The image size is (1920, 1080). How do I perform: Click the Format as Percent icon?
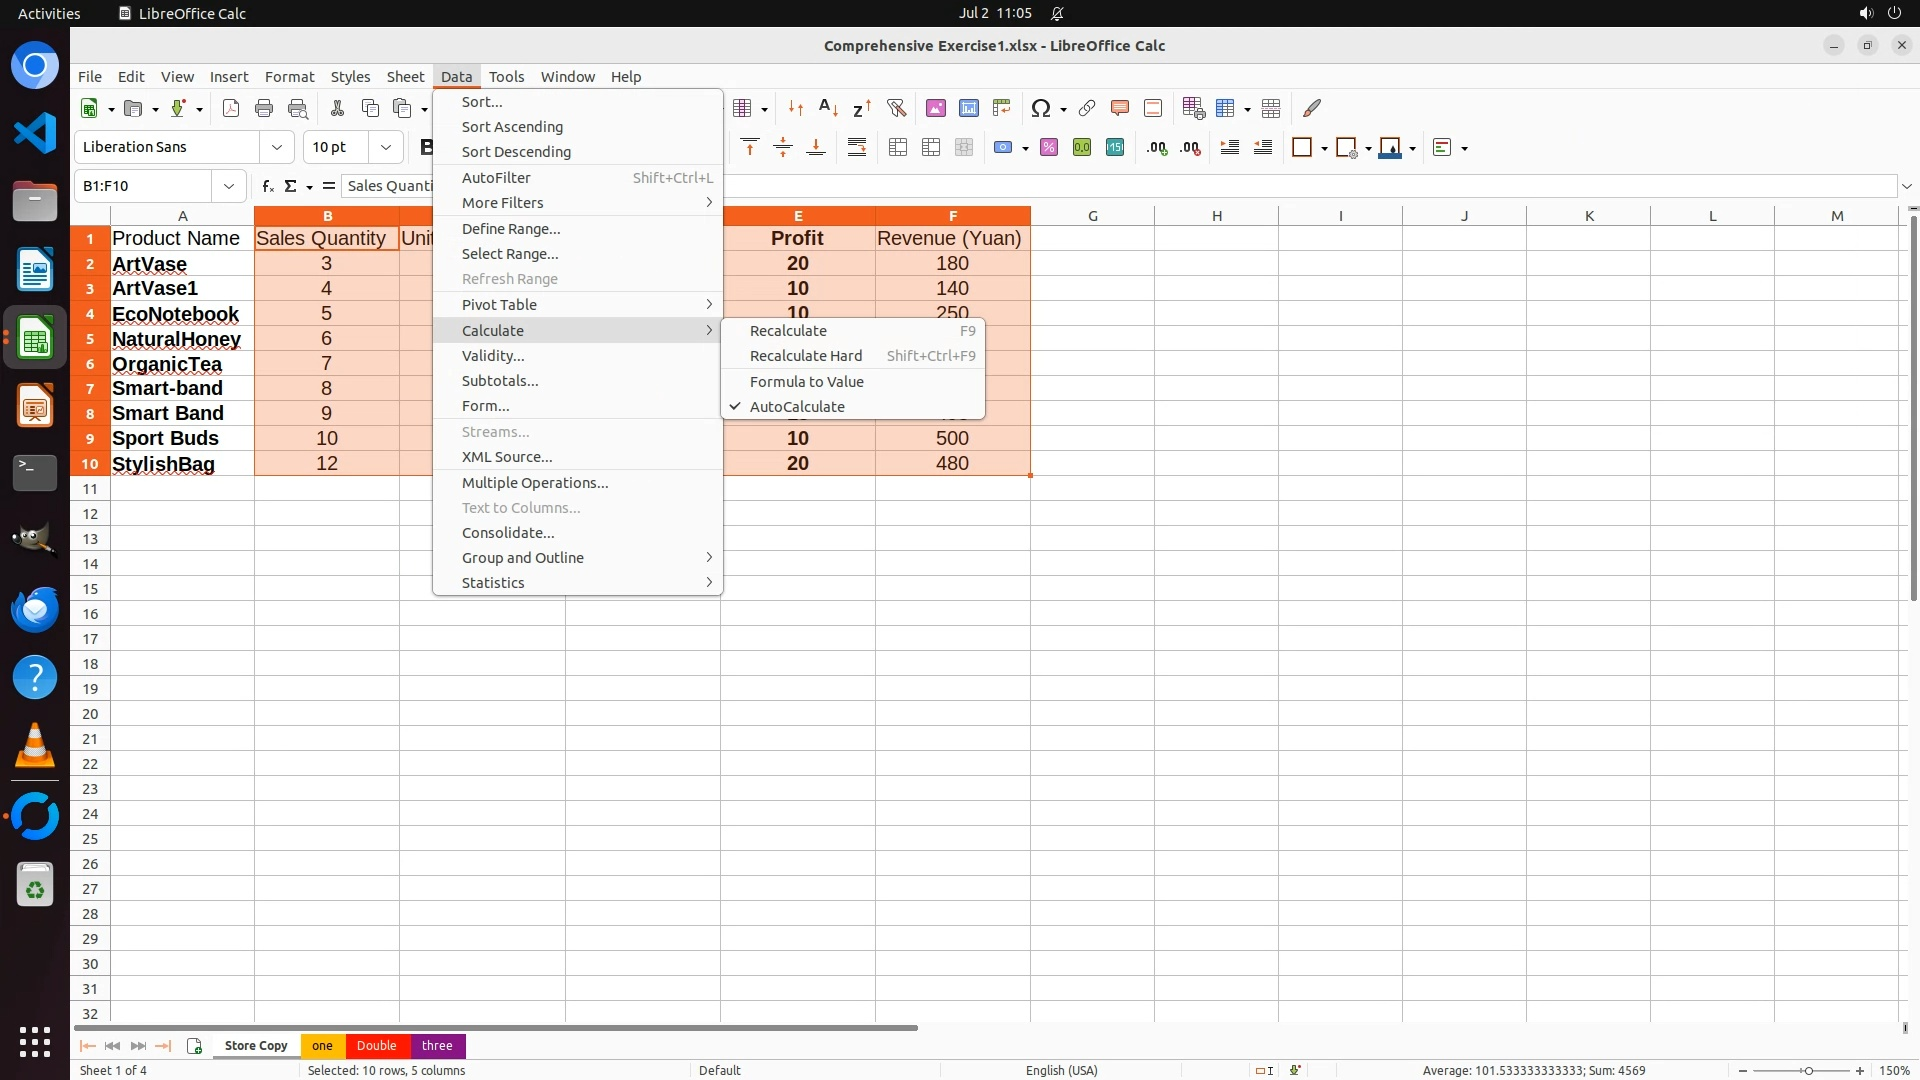1049,148
